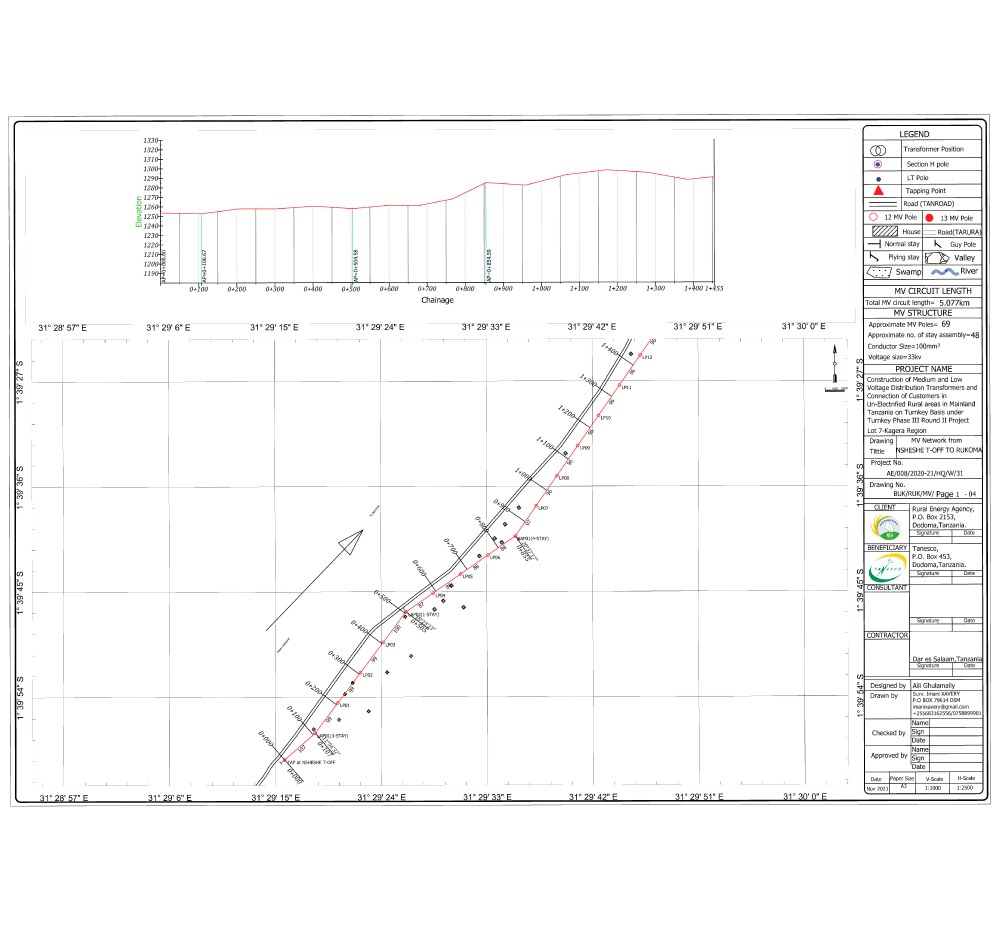Click the hatched House symbol in legend
The image size is (1001, 930).
point(885,230)
